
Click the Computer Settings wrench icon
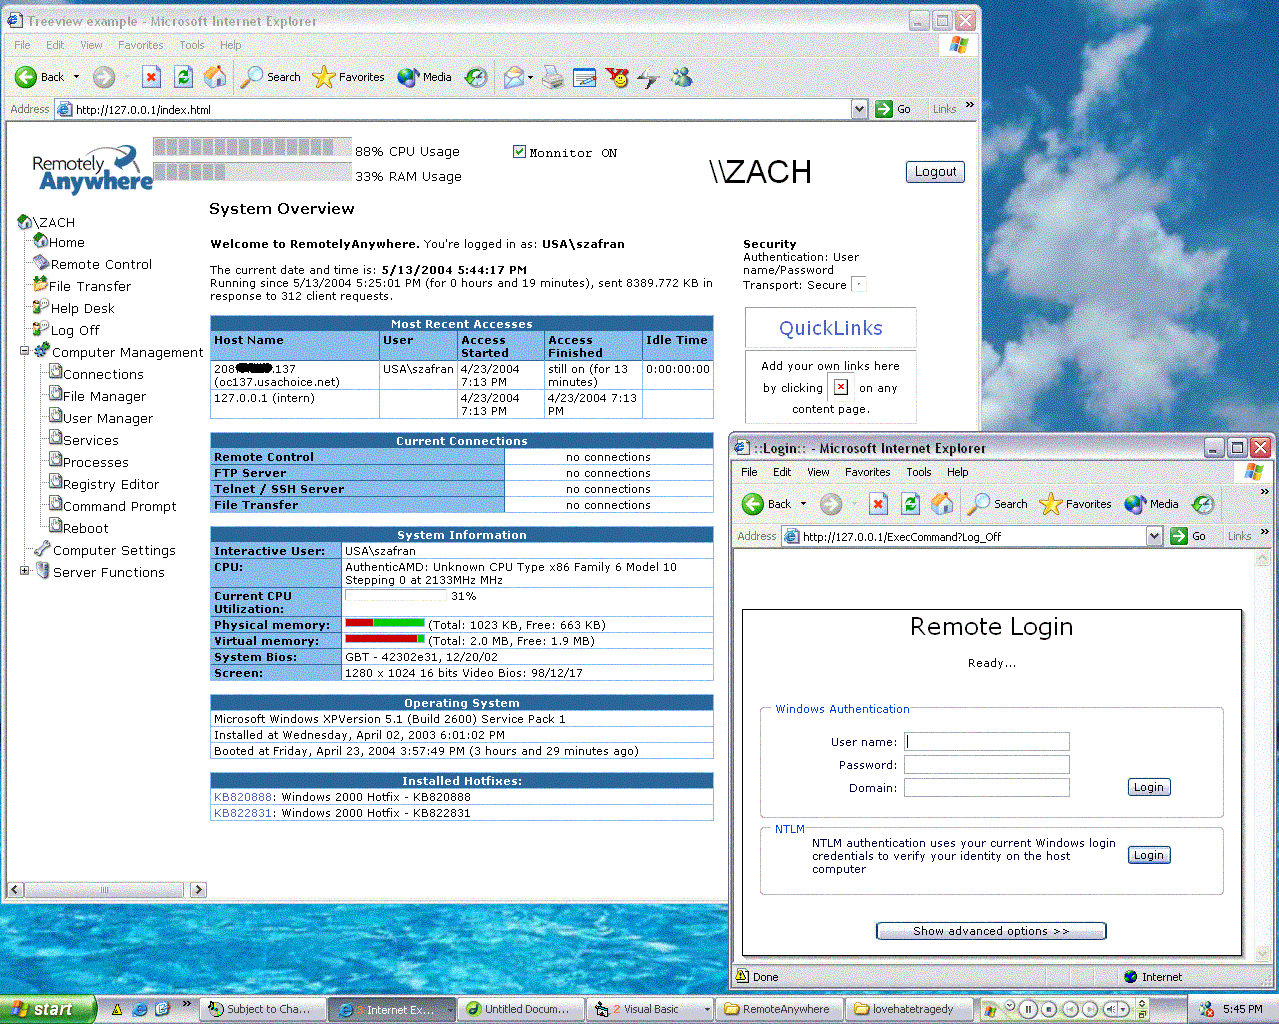42,549
